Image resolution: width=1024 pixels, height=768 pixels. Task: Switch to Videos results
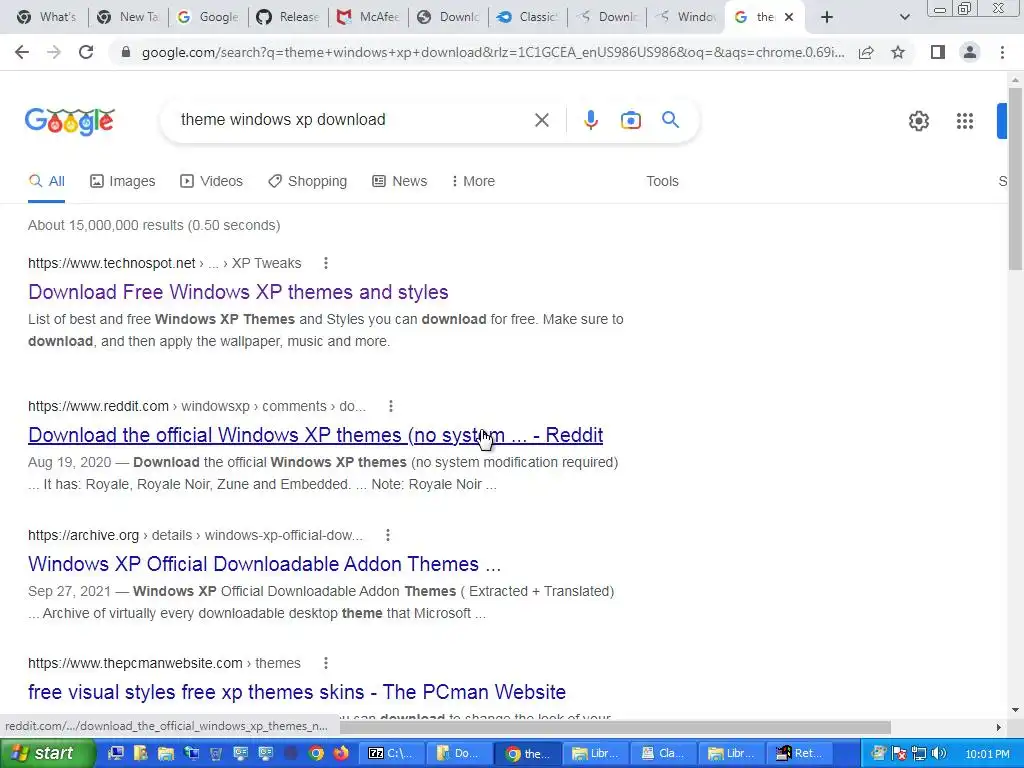[x=212, y=181]
